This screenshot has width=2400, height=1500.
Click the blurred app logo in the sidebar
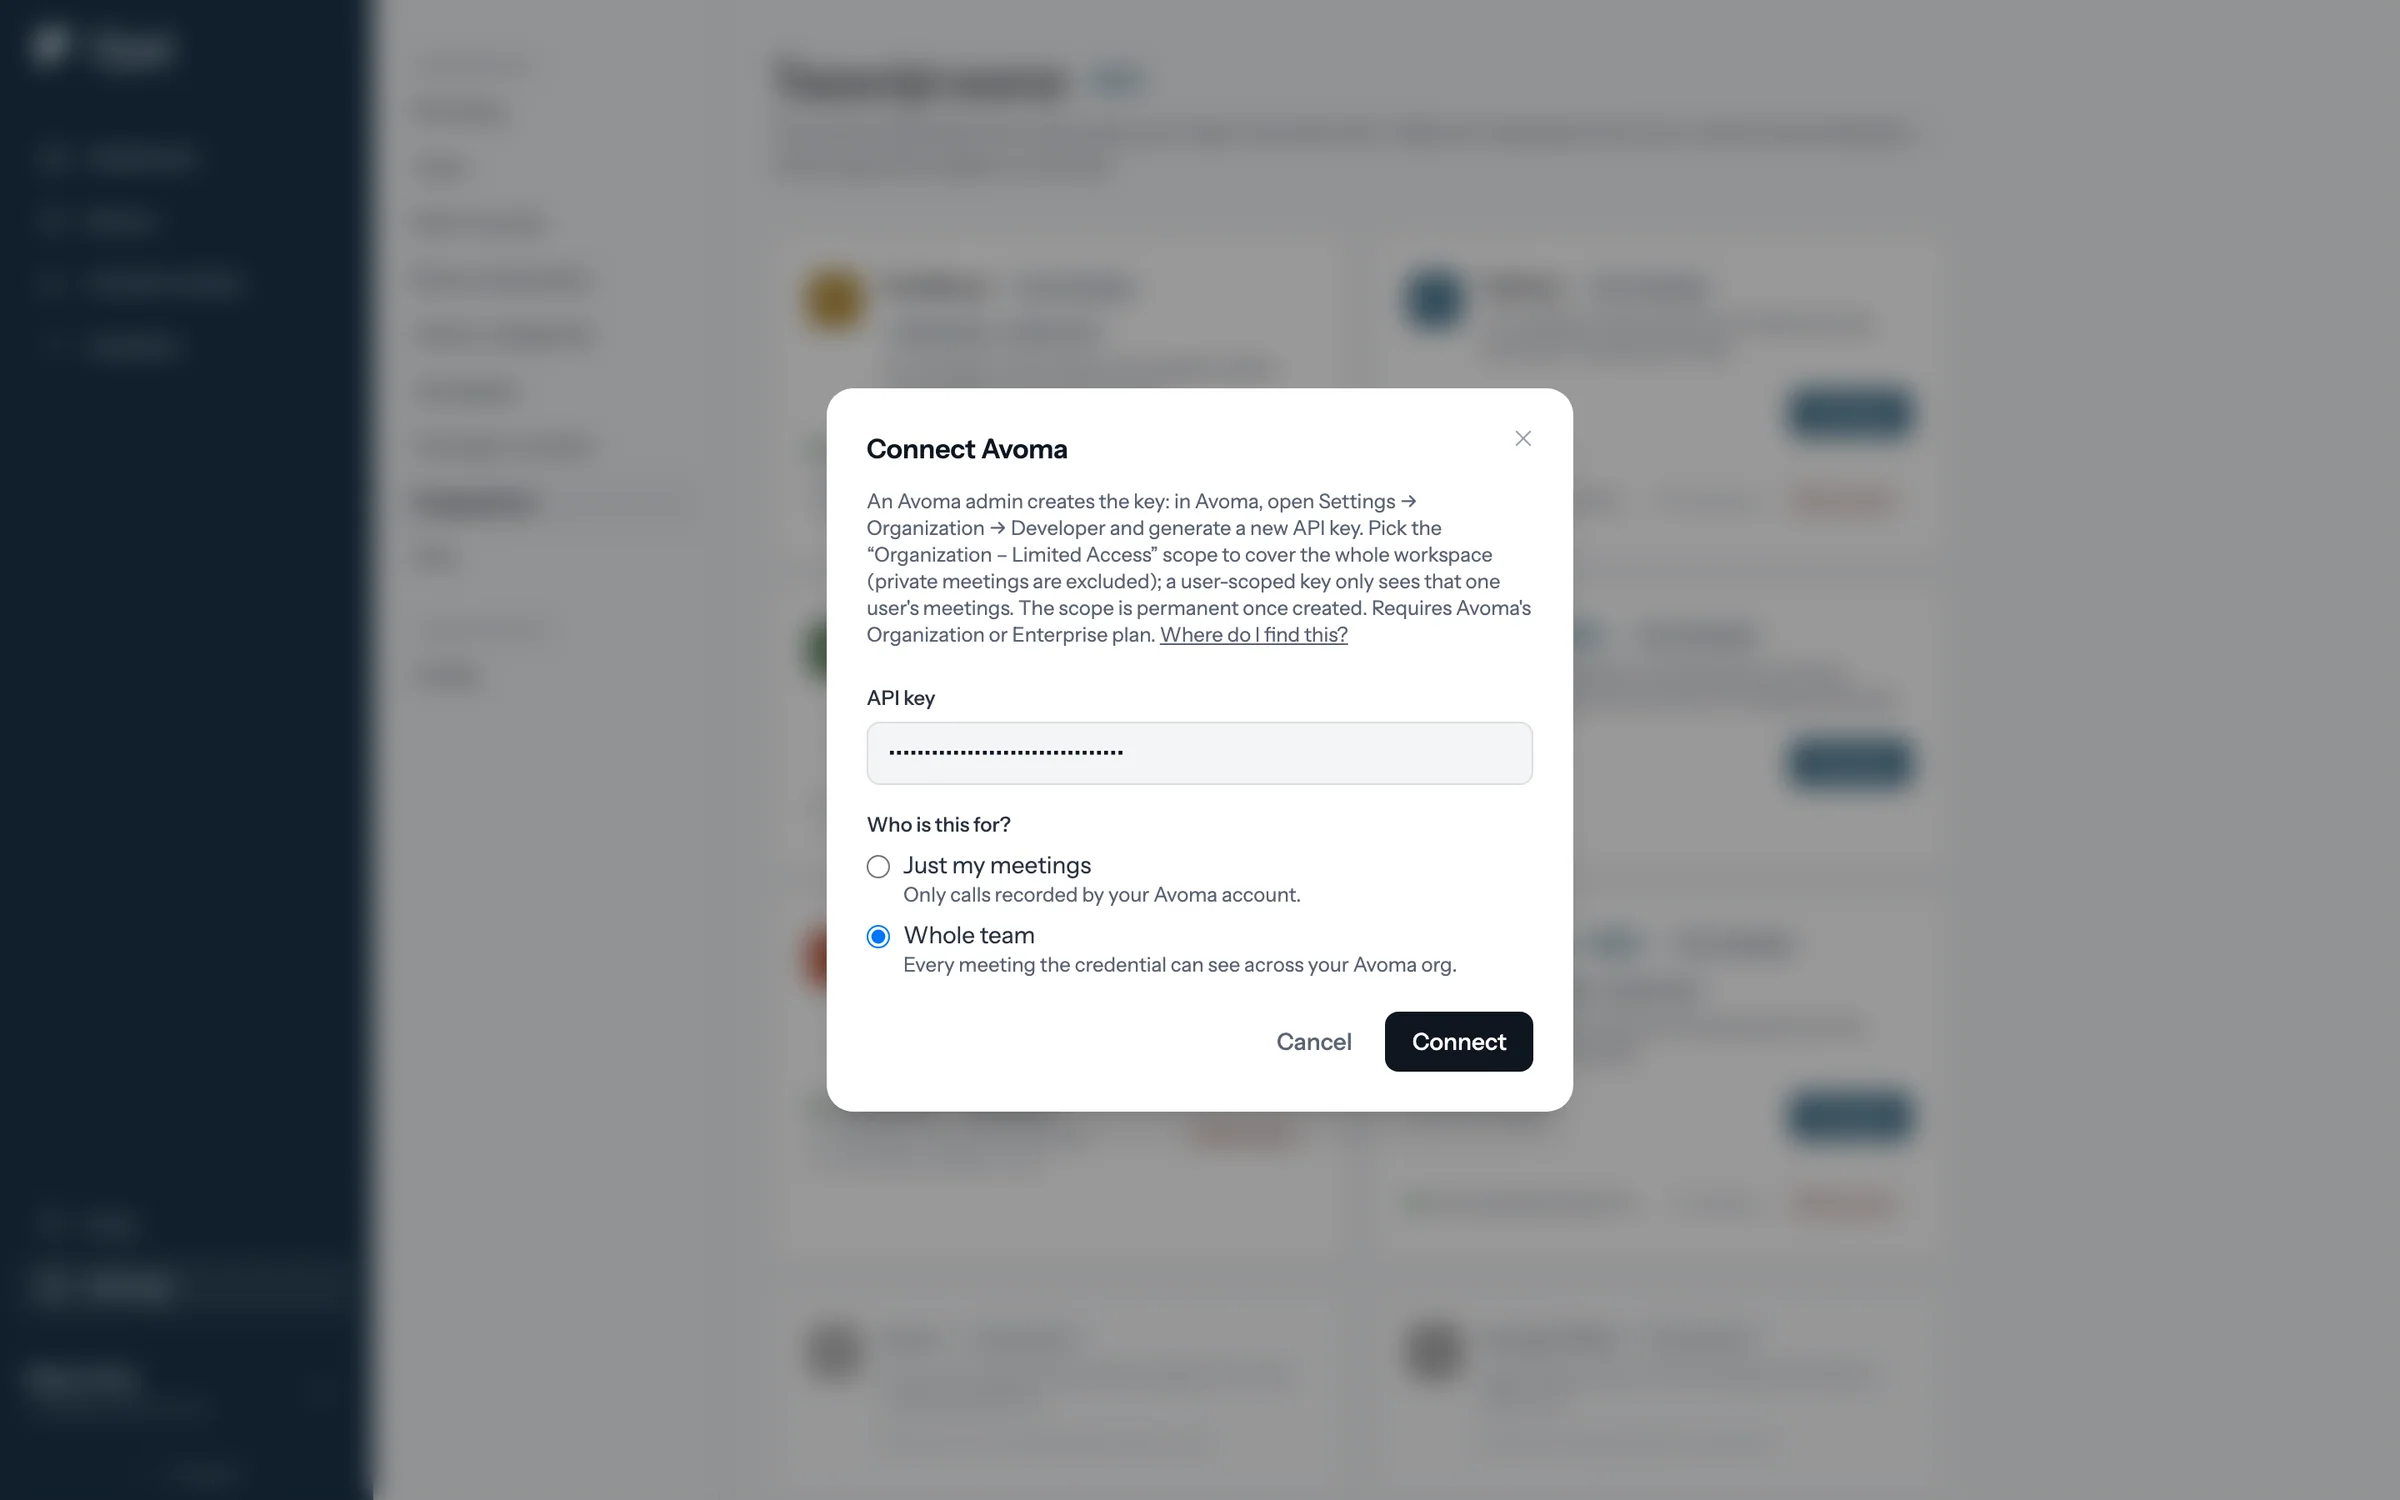click(x=50, y=45)
